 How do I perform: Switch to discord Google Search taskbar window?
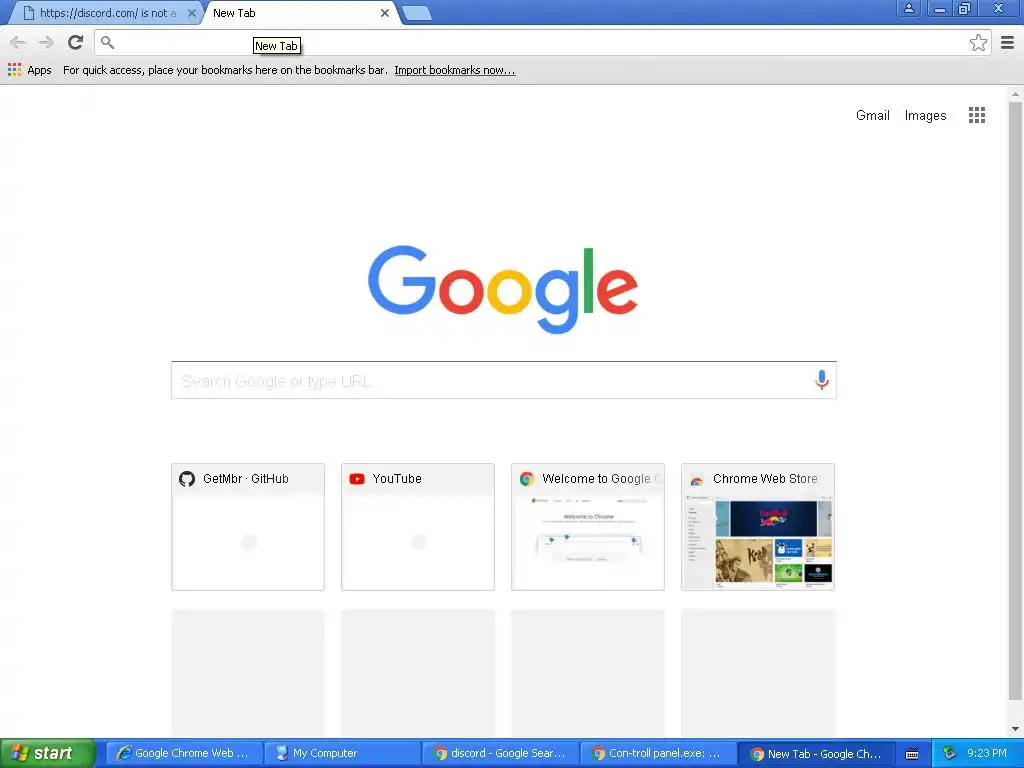pos(500,754)
